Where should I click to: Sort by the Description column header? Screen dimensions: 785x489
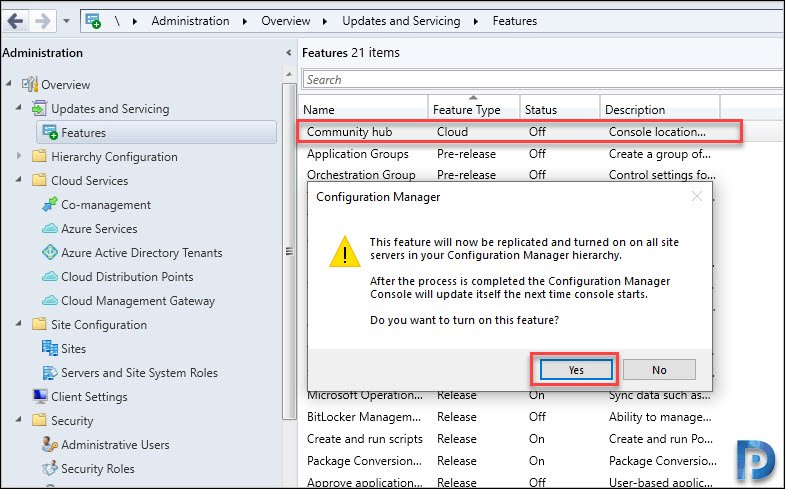coord(660,110)
